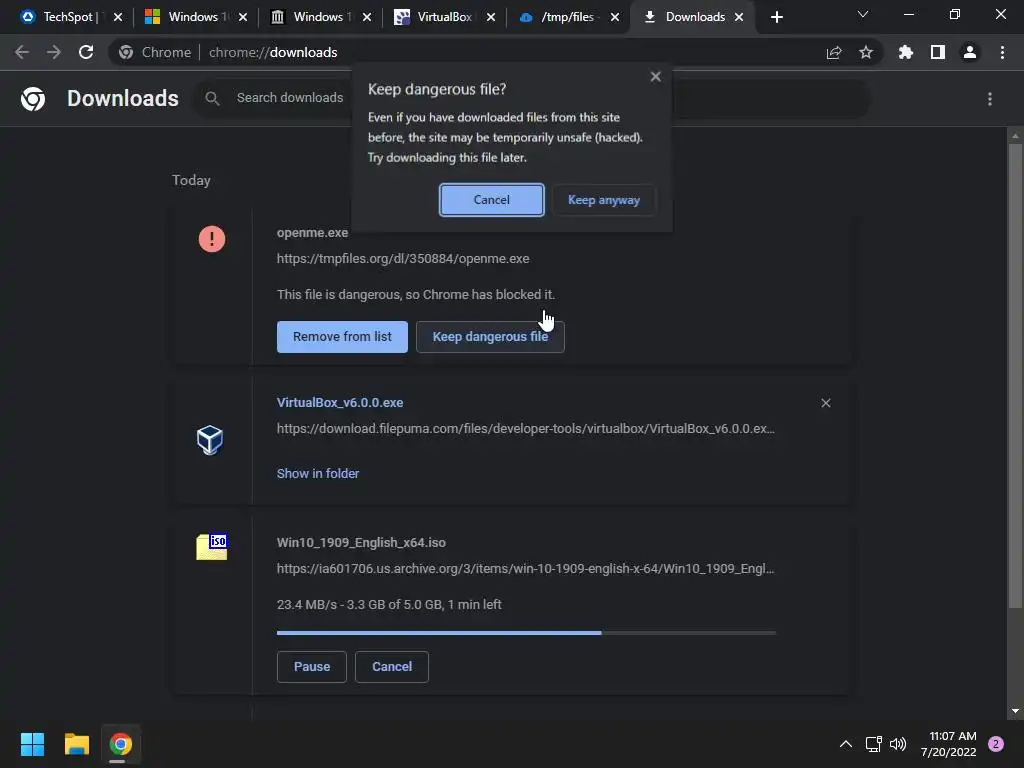Click the Win10 ISO download progress bar
The image size is (1024, 768).
point(526,633)
